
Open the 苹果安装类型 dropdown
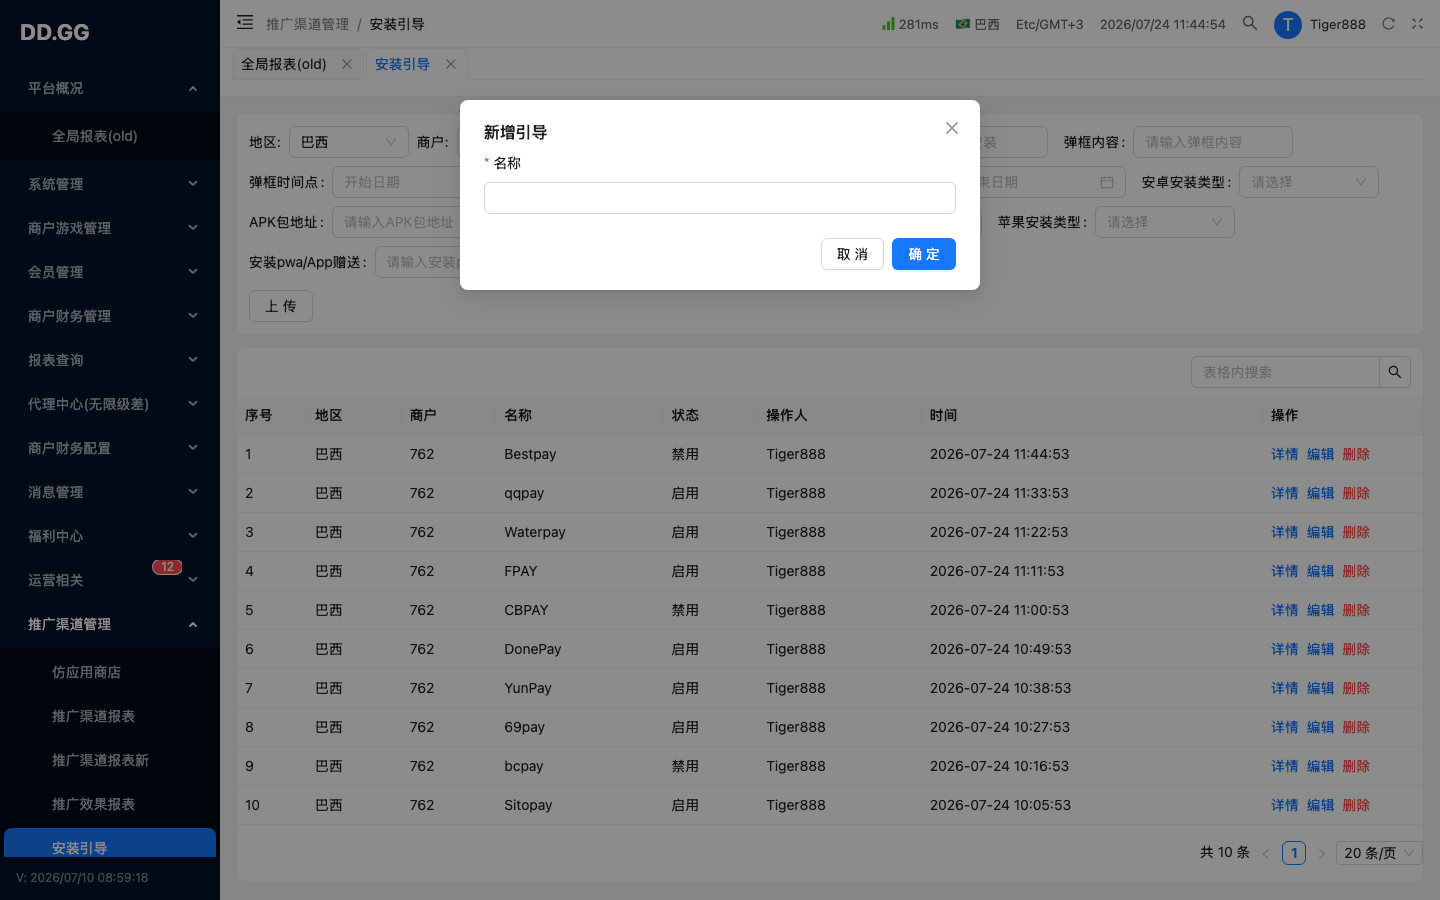coord(1165,222)
